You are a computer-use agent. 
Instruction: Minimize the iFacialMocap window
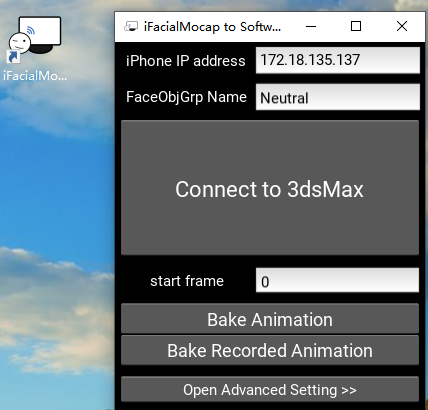pos(311,27)
